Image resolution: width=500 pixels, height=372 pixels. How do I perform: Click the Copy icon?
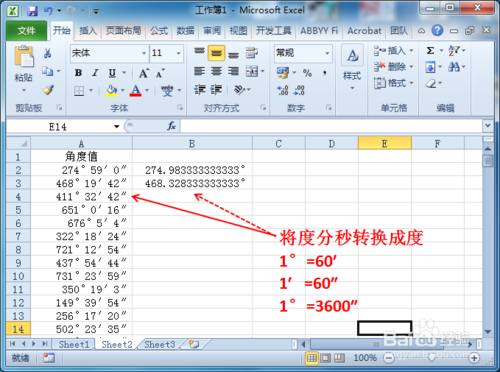coord(47,71)
